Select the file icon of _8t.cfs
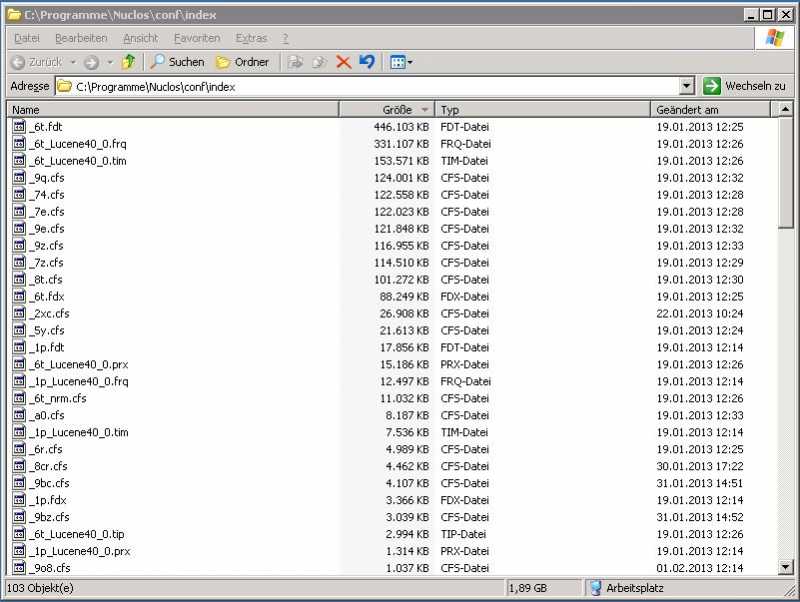800x602 pixels. (x=19, y=279)
